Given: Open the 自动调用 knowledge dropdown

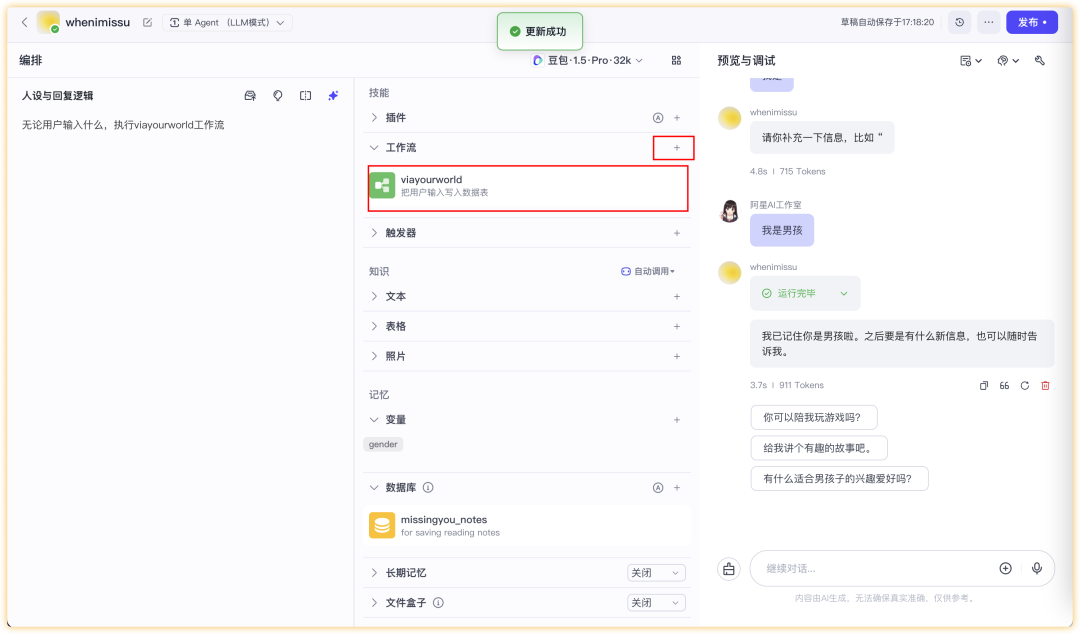Looking at the screenshot, I should pyautogui.click(x=647, y=272).
